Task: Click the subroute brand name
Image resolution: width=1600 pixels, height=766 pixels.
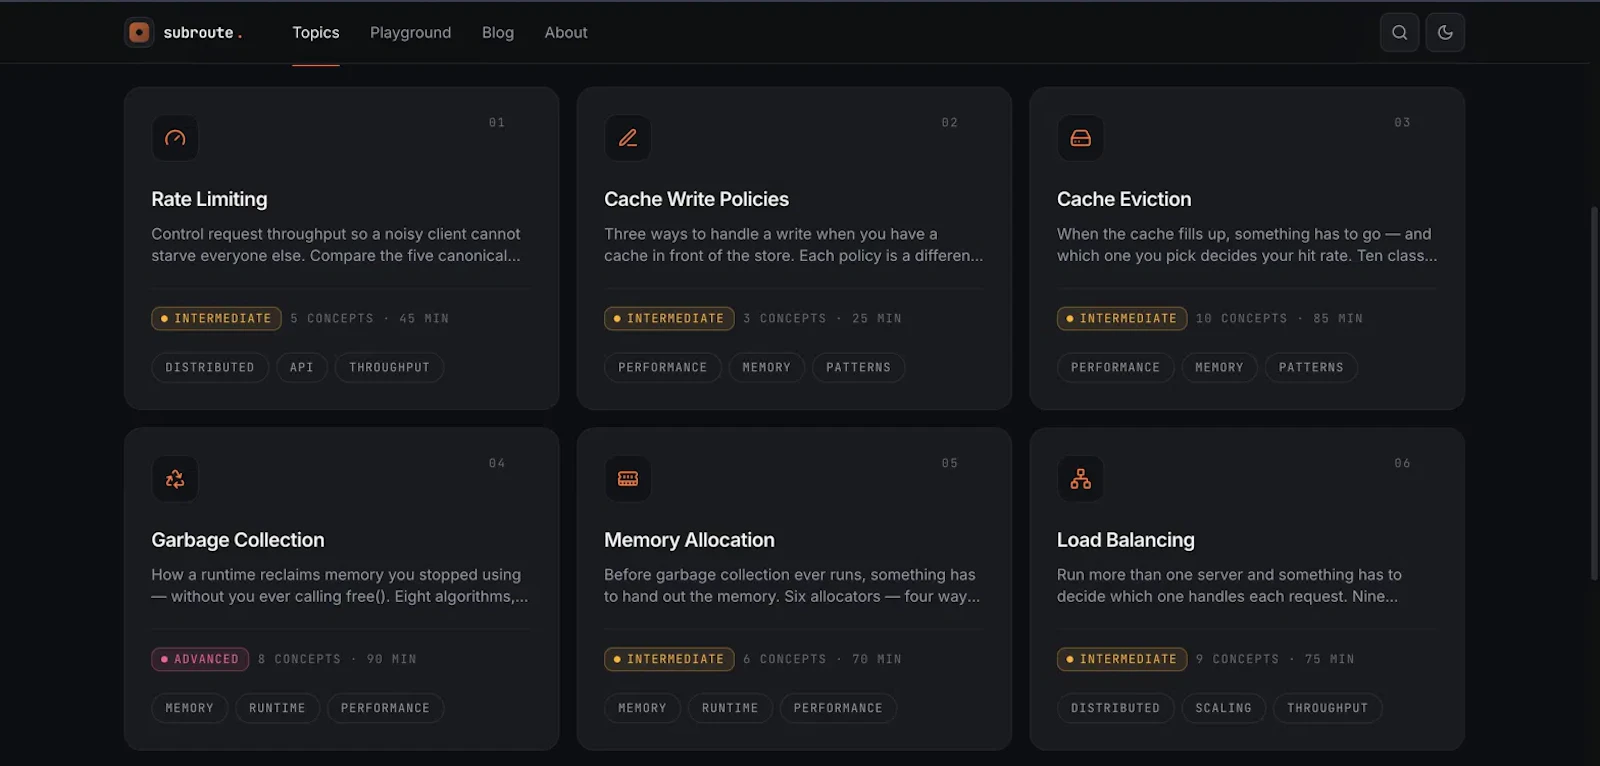Action: [203, 33]
